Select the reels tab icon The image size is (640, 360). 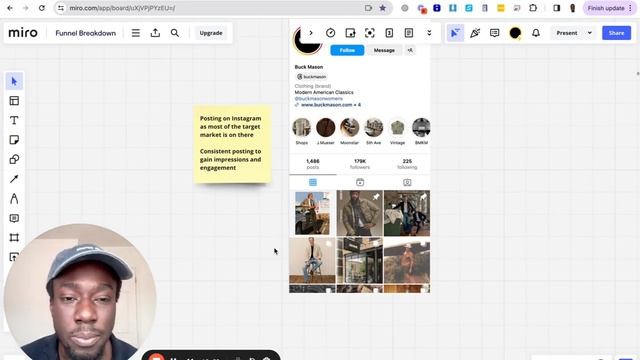coord(360,182)
